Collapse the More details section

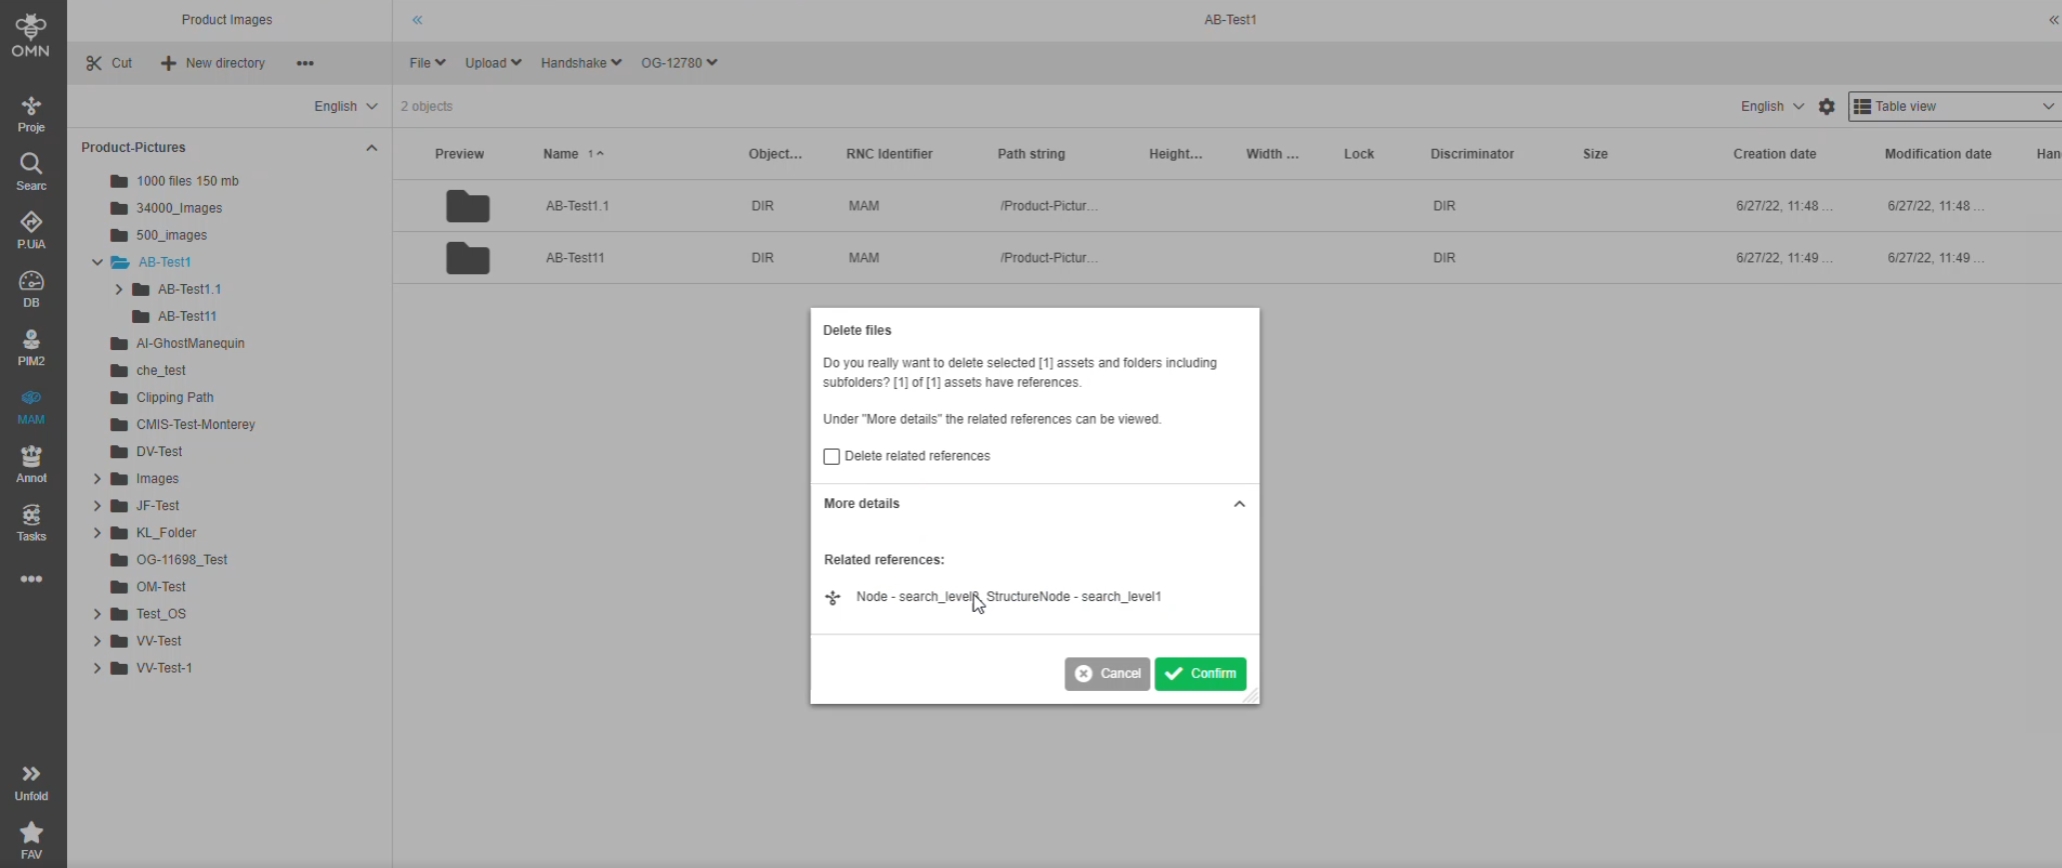point(1238,504)
